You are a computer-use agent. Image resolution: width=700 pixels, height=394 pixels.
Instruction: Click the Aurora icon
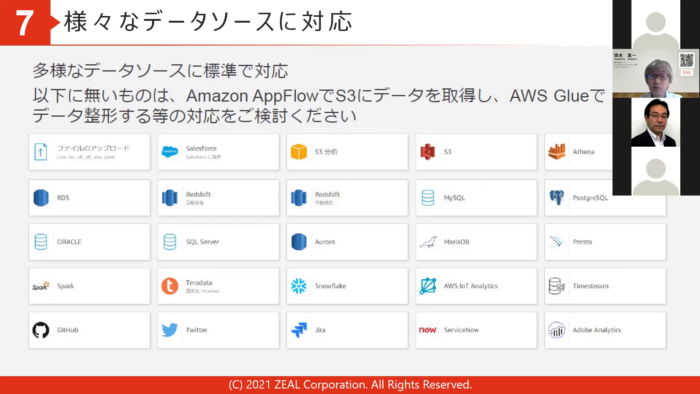click(299, 242)
